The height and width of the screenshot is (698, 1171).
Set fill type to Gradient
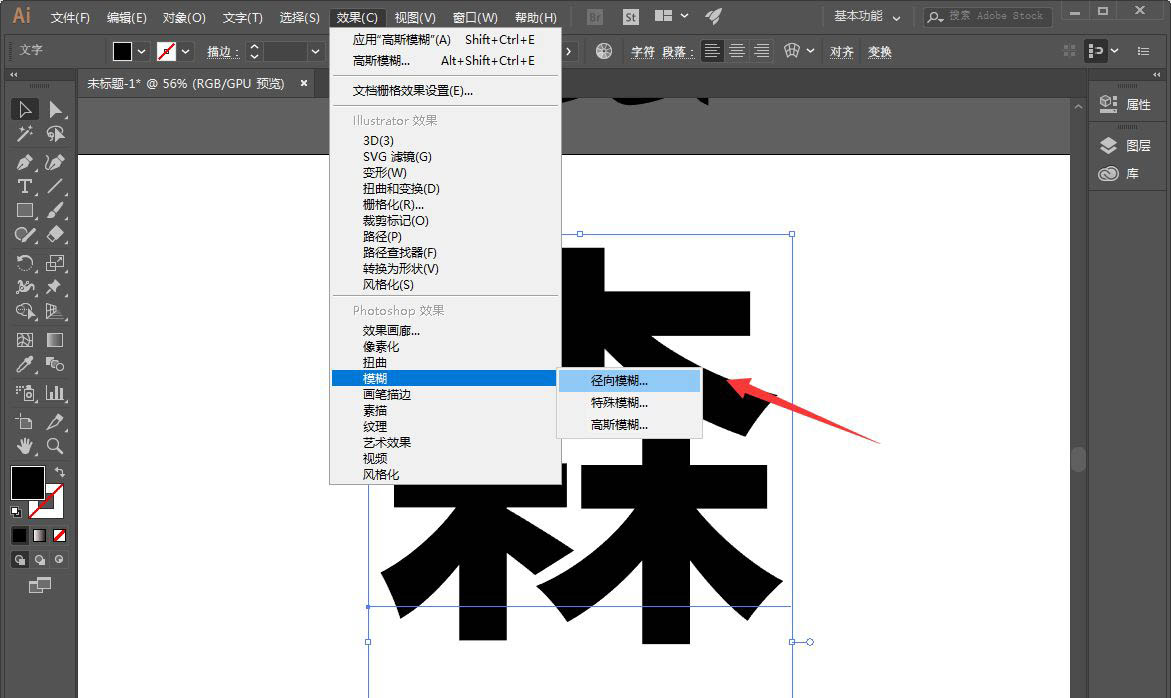(40, 535)
